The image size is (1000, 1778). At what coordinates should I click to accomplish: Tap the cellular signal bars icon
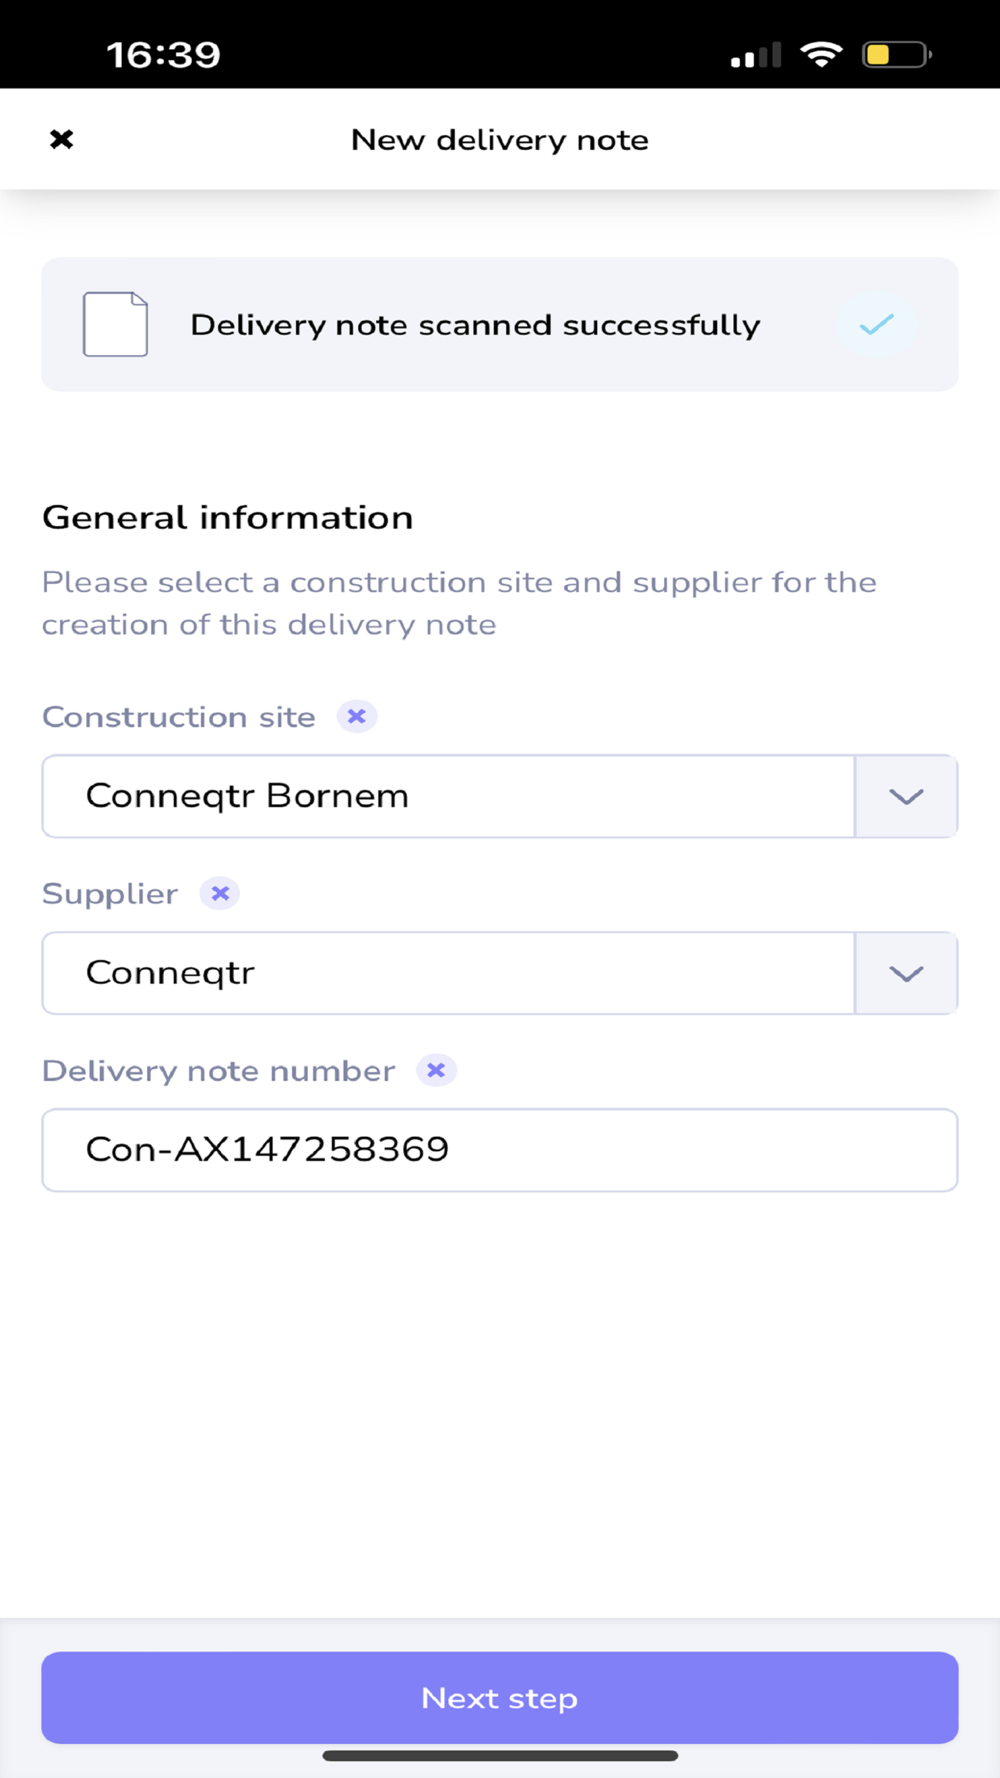tap(756, 55)
